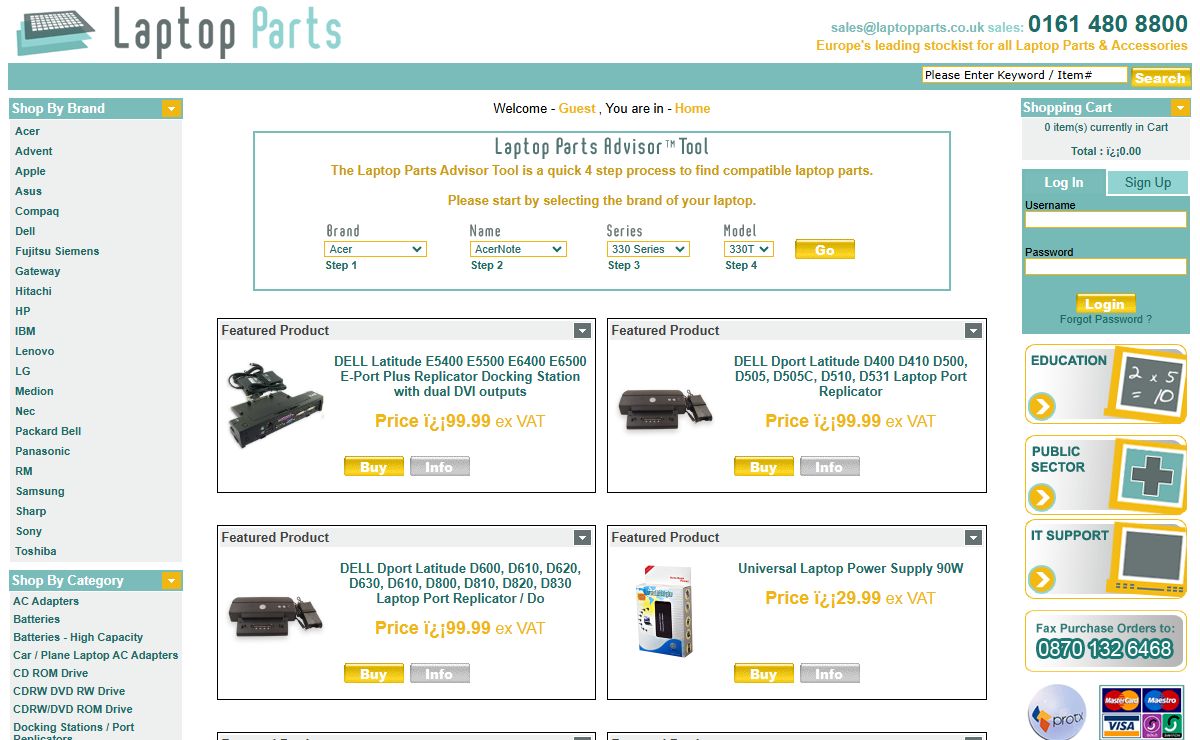The height and width of the screenshot is (740, 1200).
Task: Select Packard Bell brand link
Action: coord(48,431)
